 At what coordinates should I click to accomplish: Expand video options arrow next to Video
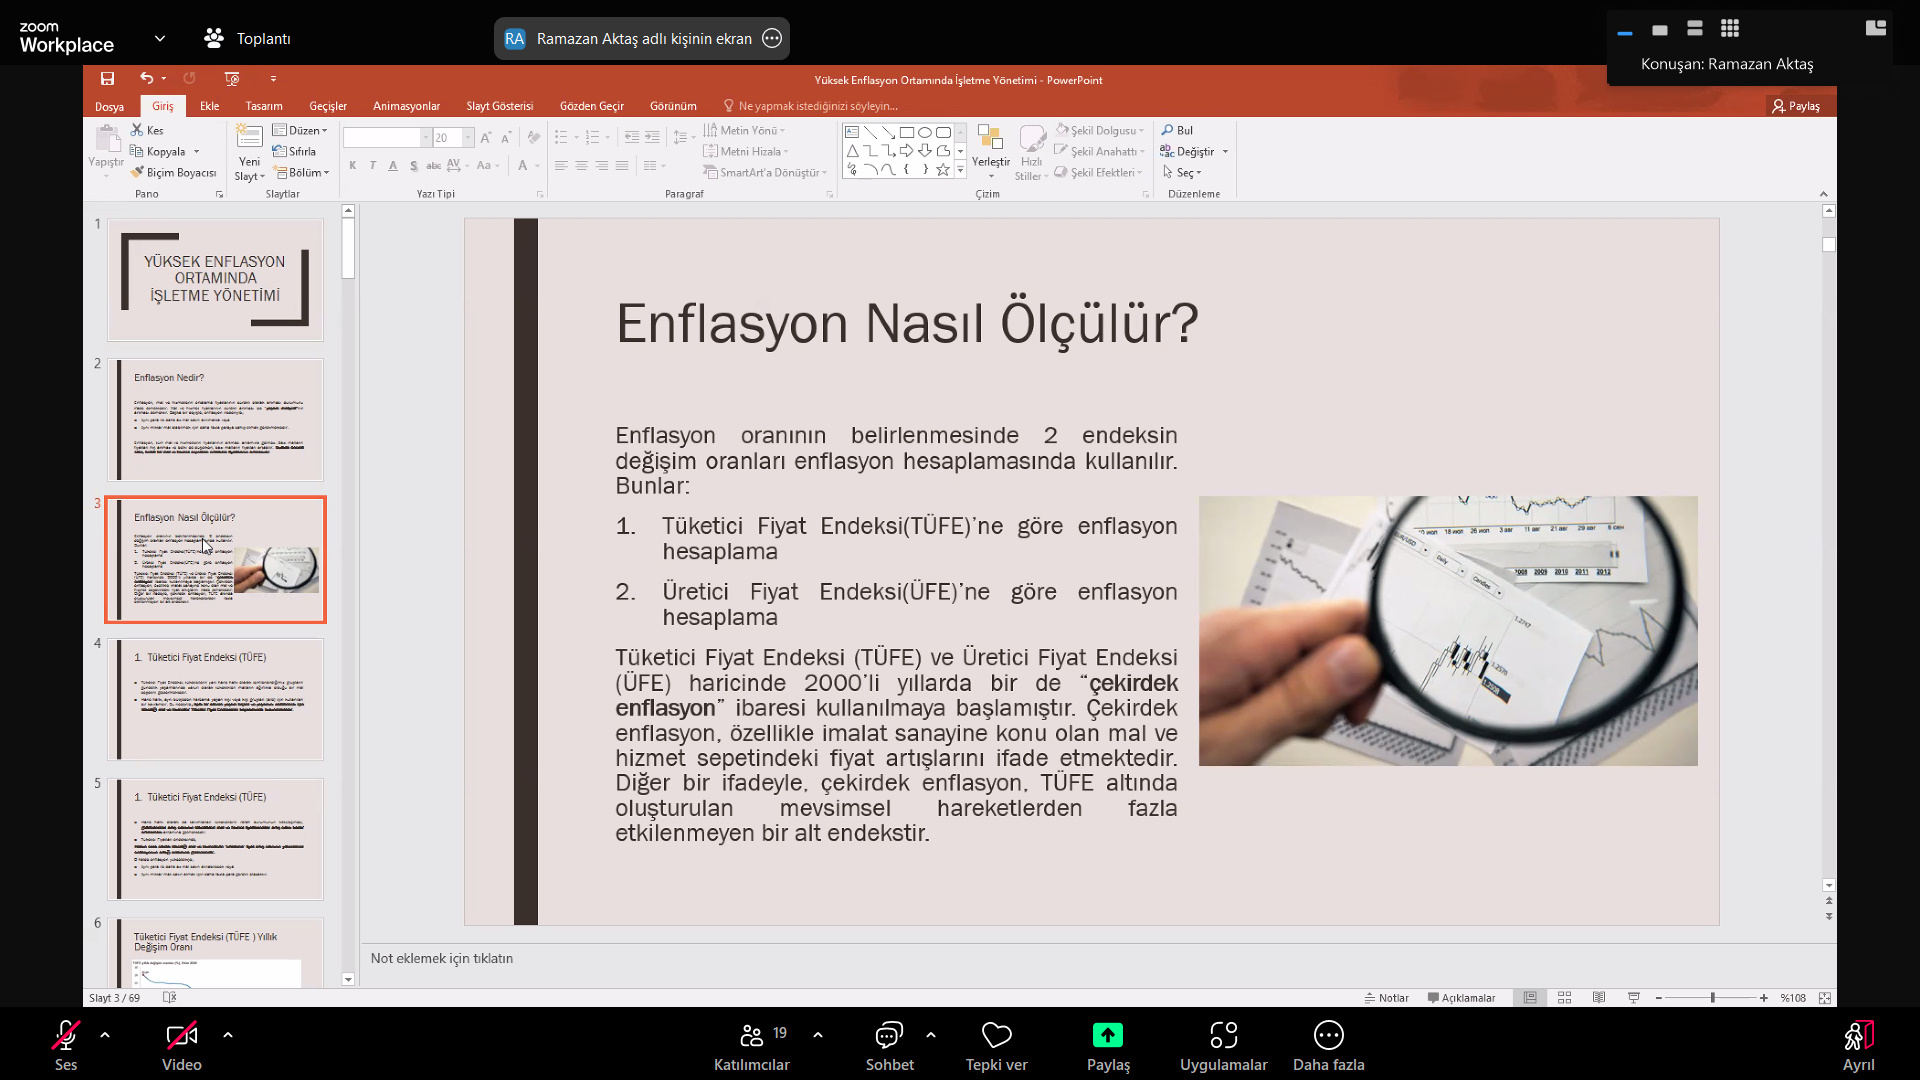(228, 1035)
